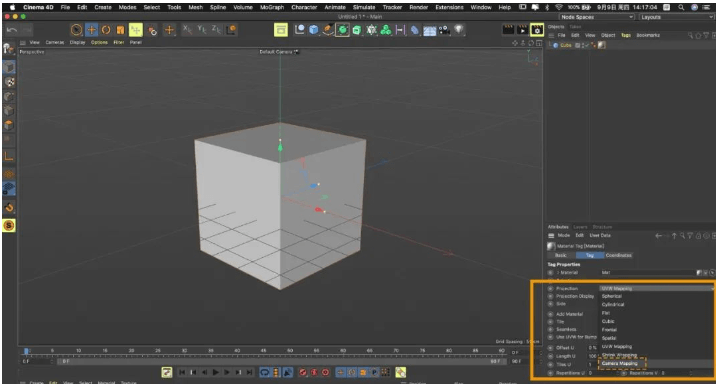This screenshot has height=384, width=716.
Task: Click the Play Forward button
Action: click(x=216, y=373)
